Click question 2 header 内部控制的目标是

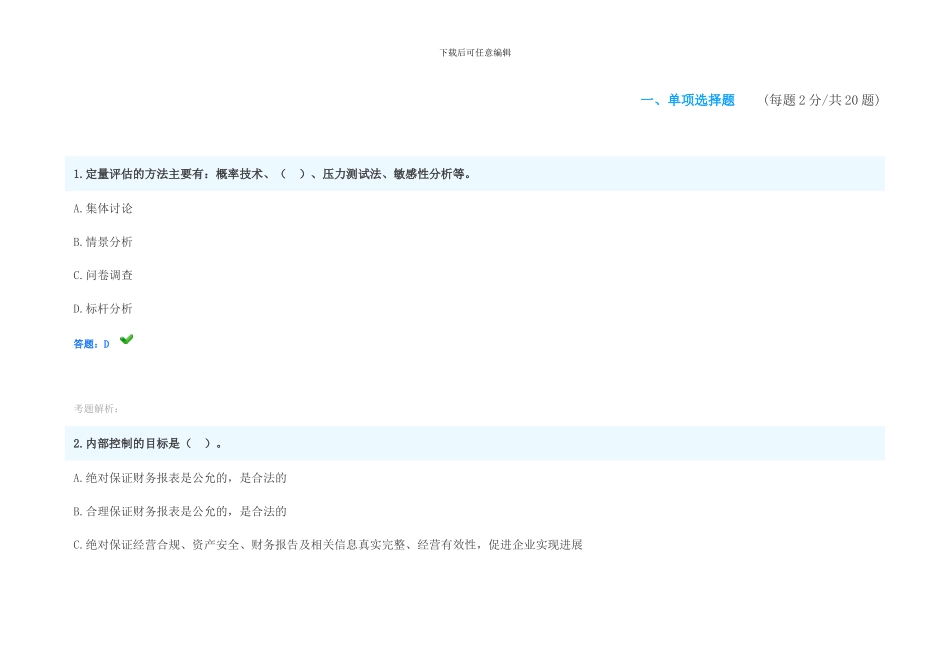click(474, 443)
